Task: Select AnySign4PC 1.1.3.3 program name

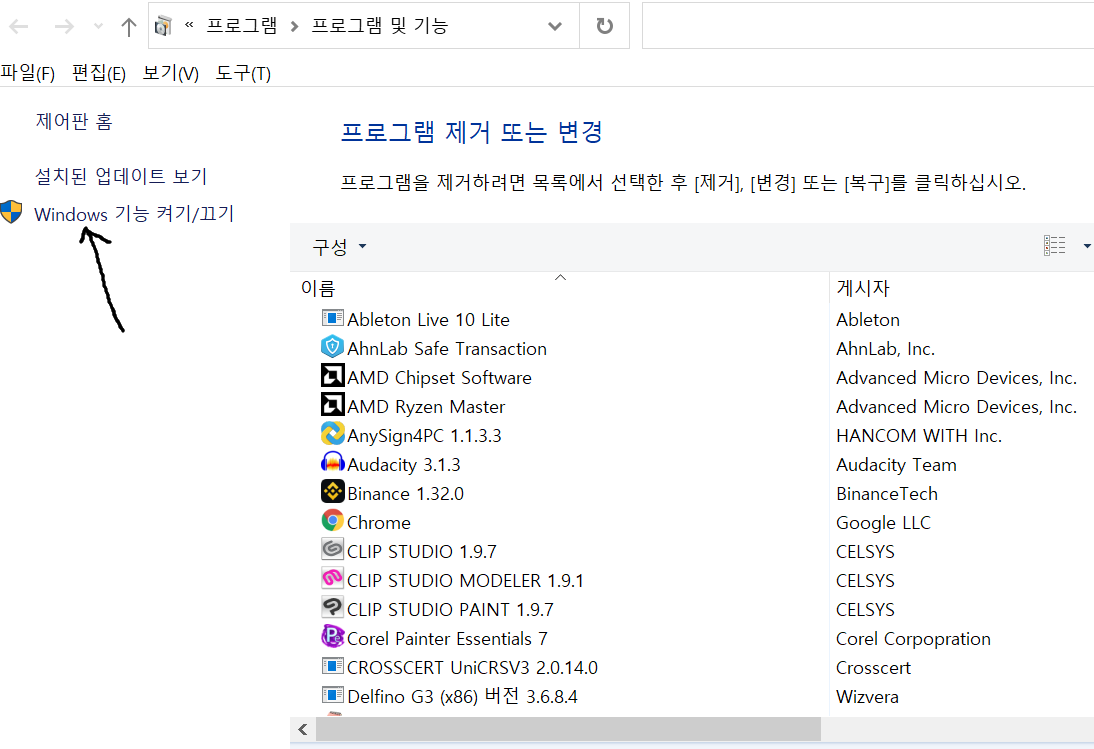Action: point(424,435)
